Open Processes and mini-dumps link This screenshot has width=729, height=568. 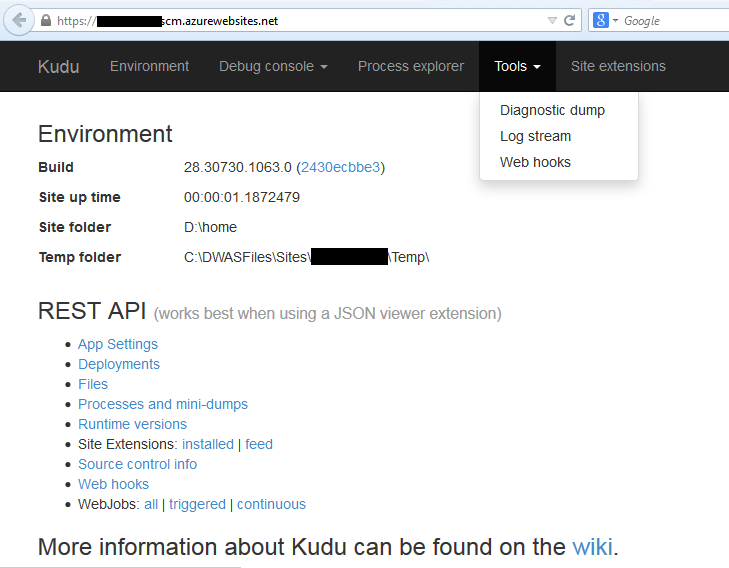click(163, 404)
